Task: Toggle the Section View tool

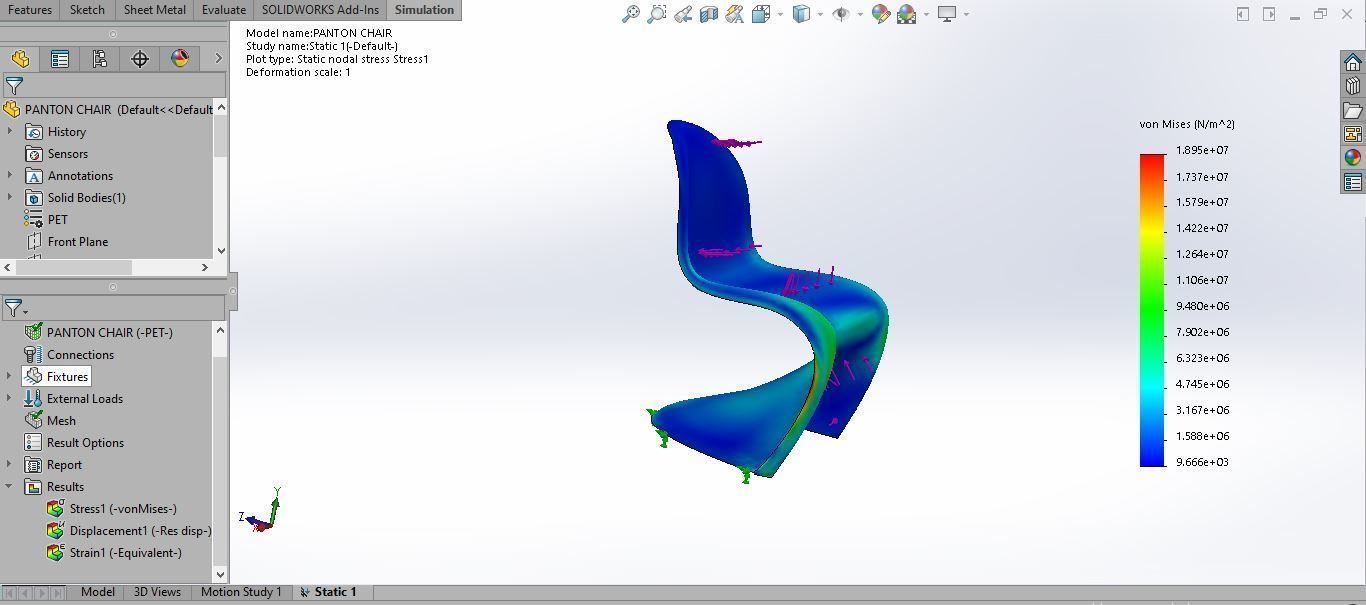Action: (709, 14)
